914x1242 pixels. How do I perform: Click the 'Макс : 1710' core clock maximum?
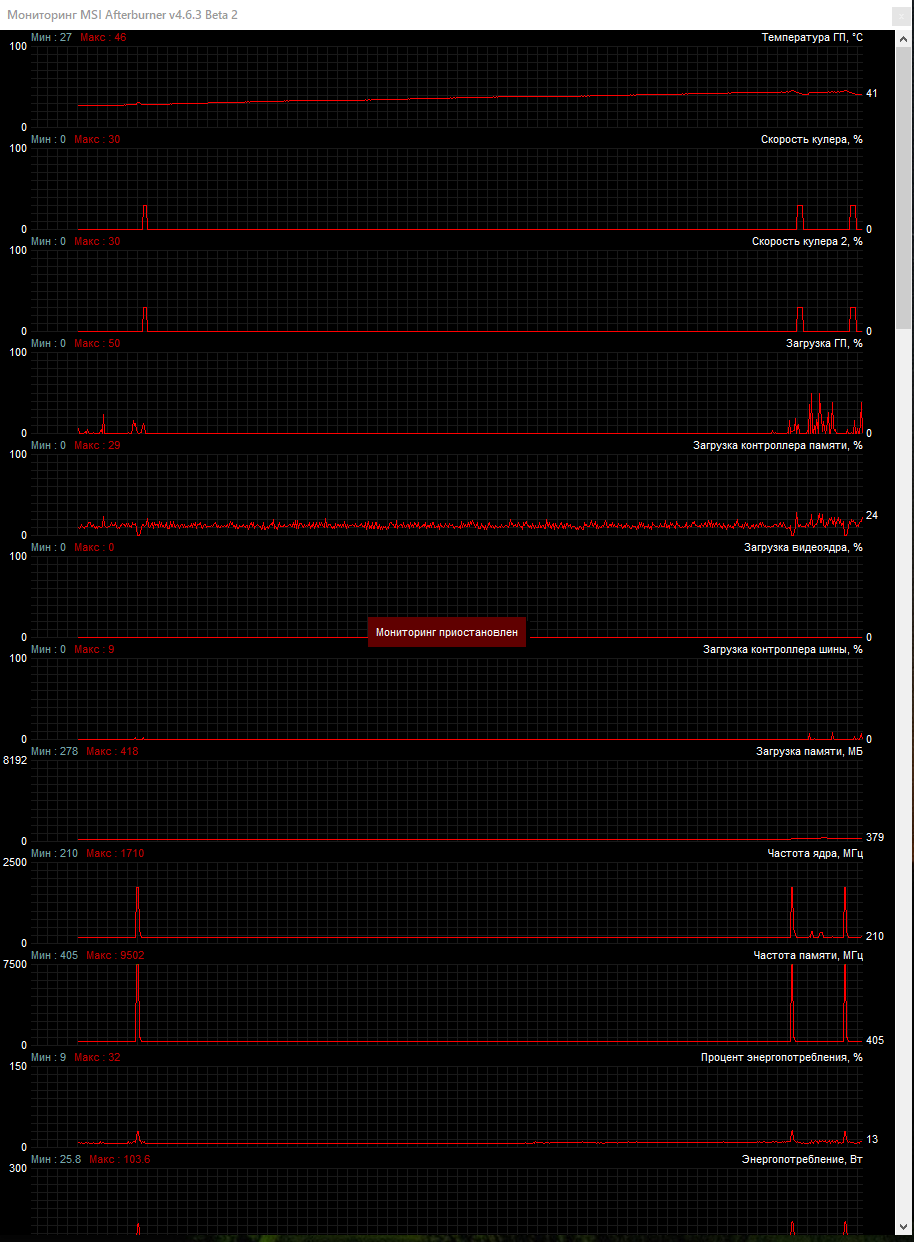pos(115,853)
